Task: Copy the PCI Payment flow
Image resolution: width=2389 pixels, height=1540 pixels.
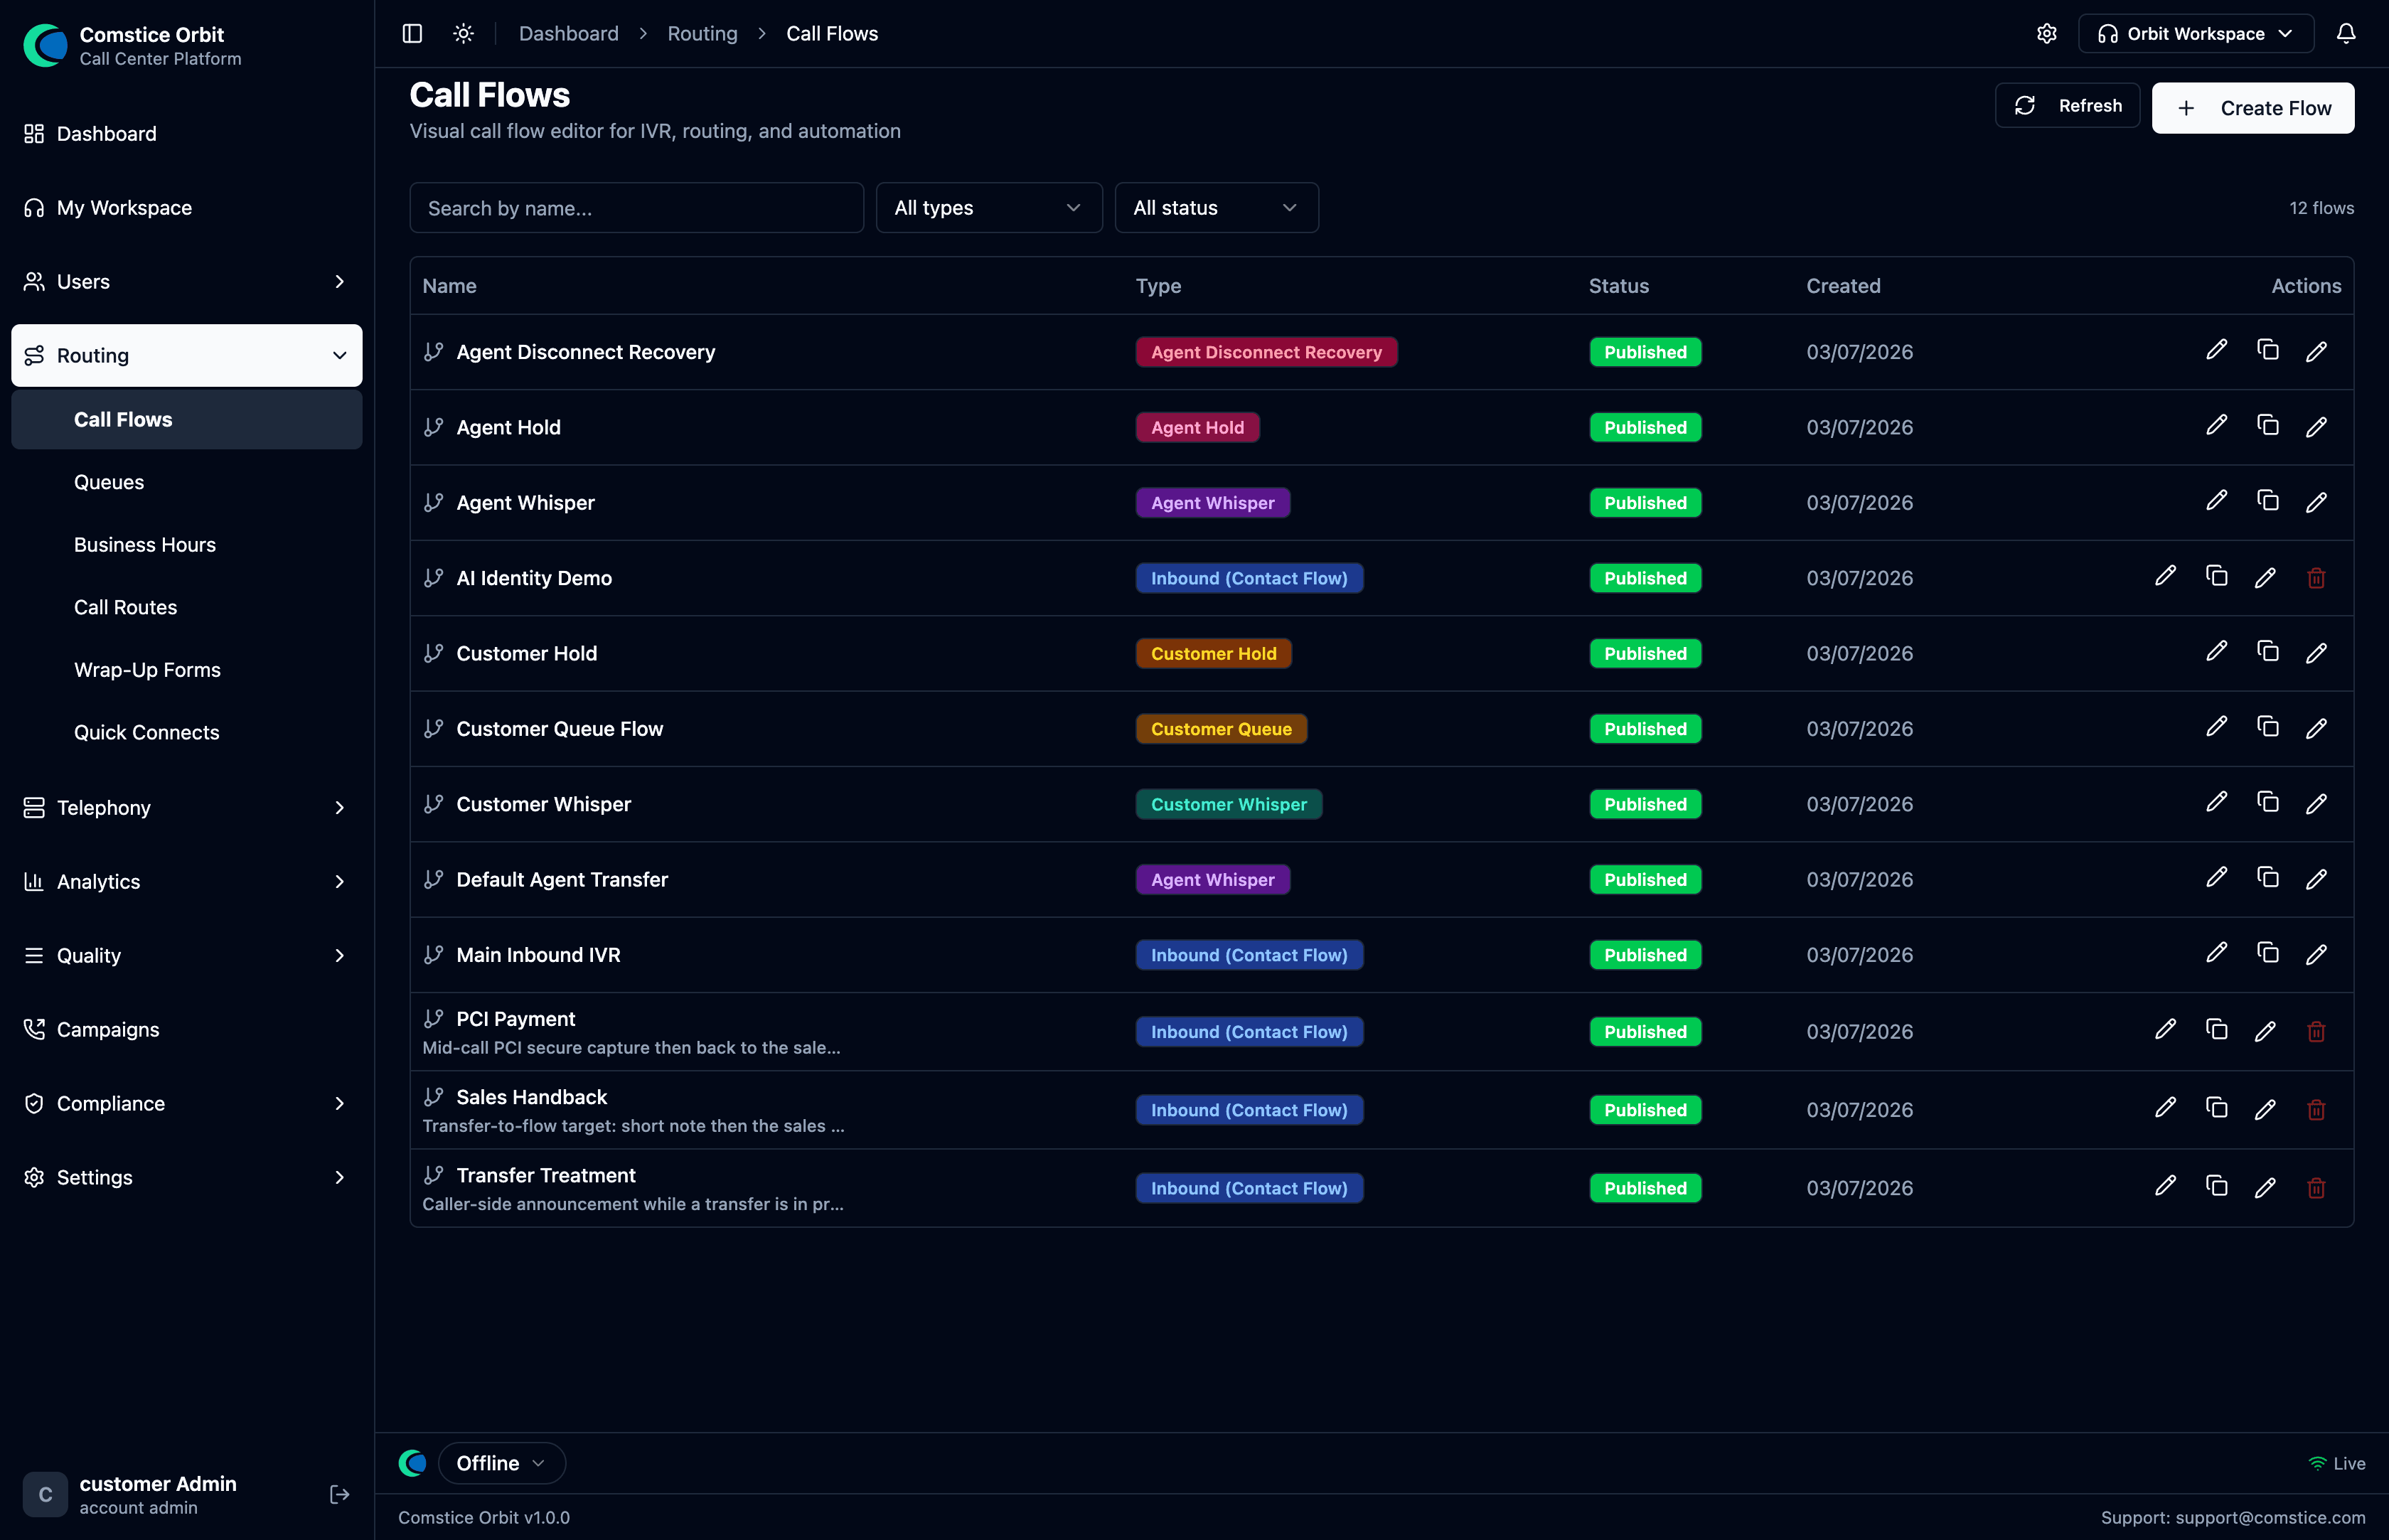Action: [2216, 1030]
